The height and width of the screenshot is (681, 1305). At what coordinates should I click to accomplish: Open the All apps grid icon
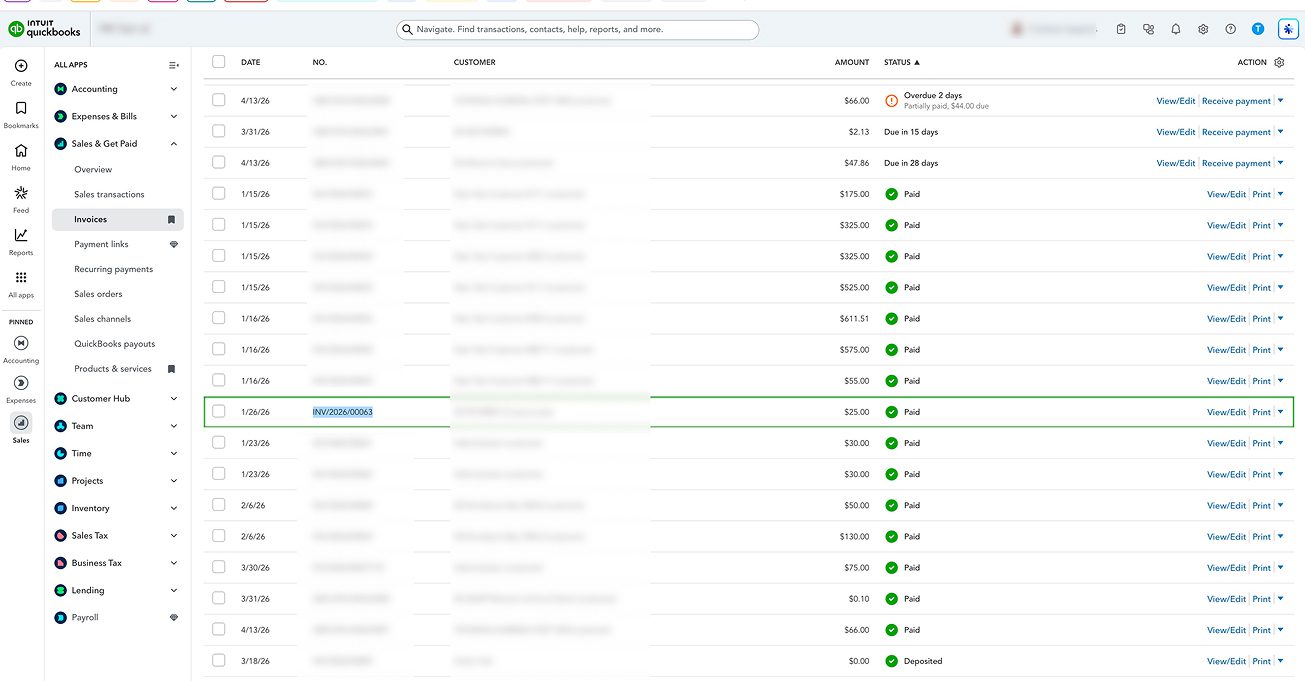21,278
